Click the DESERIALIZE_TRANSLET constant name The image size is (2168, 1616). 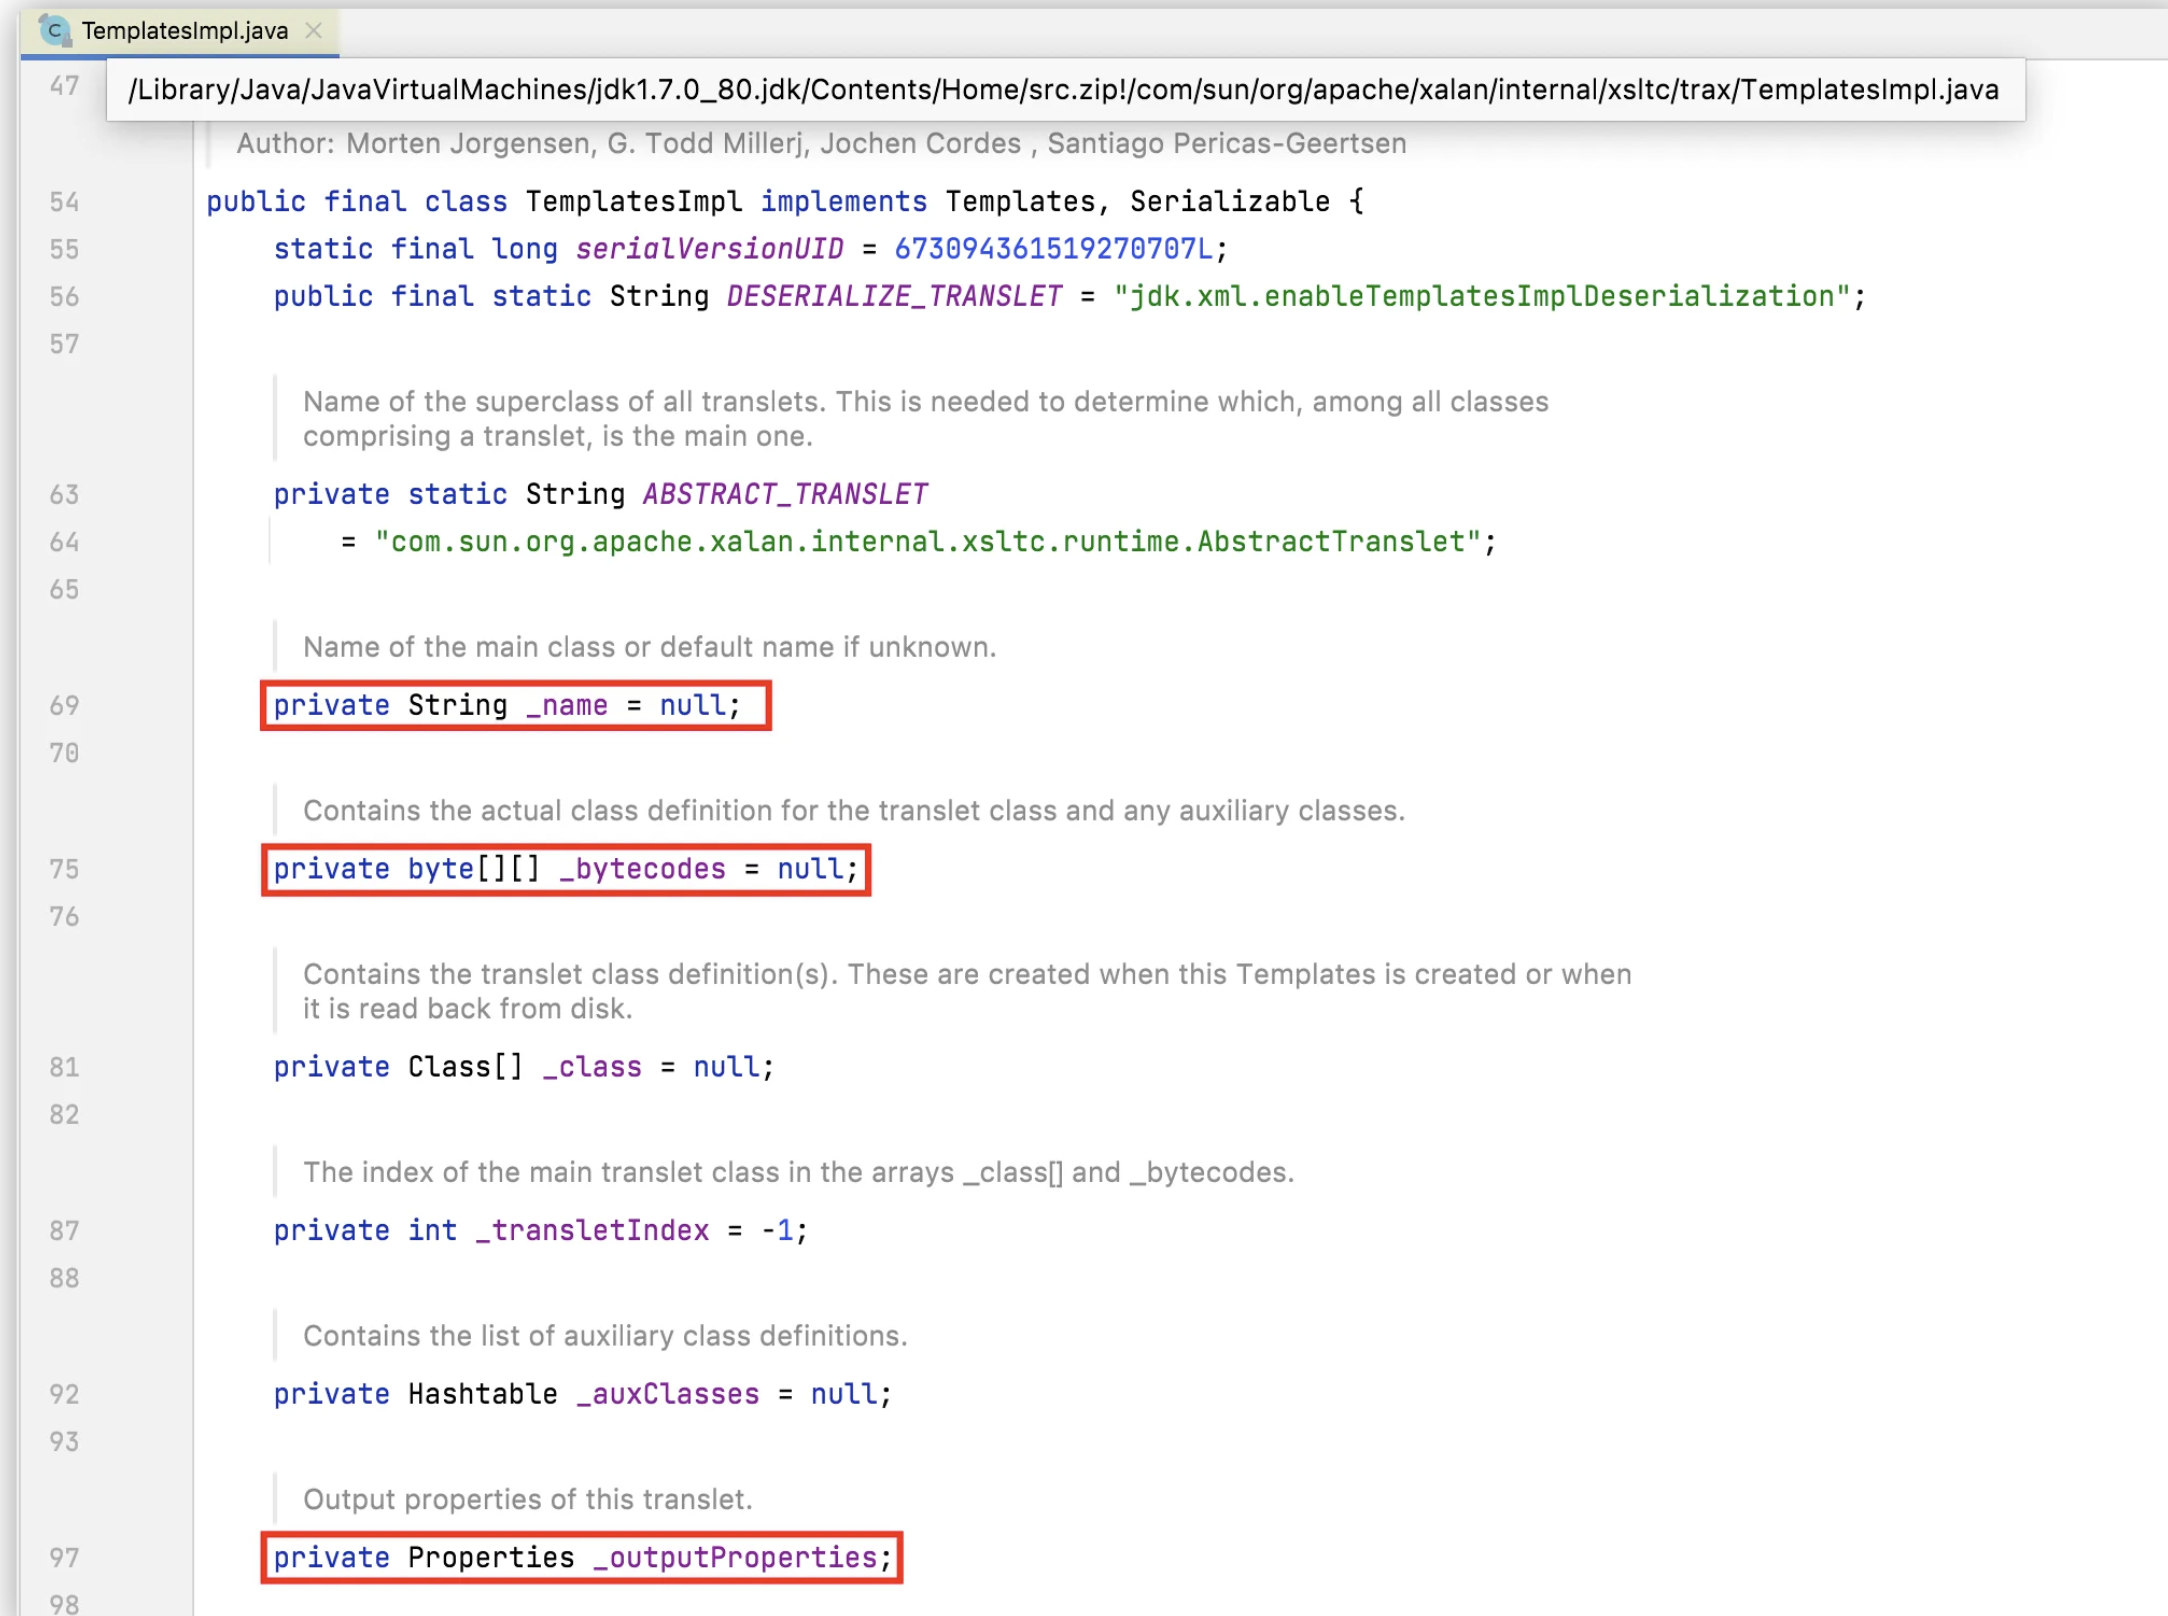(x=894, y=297)
